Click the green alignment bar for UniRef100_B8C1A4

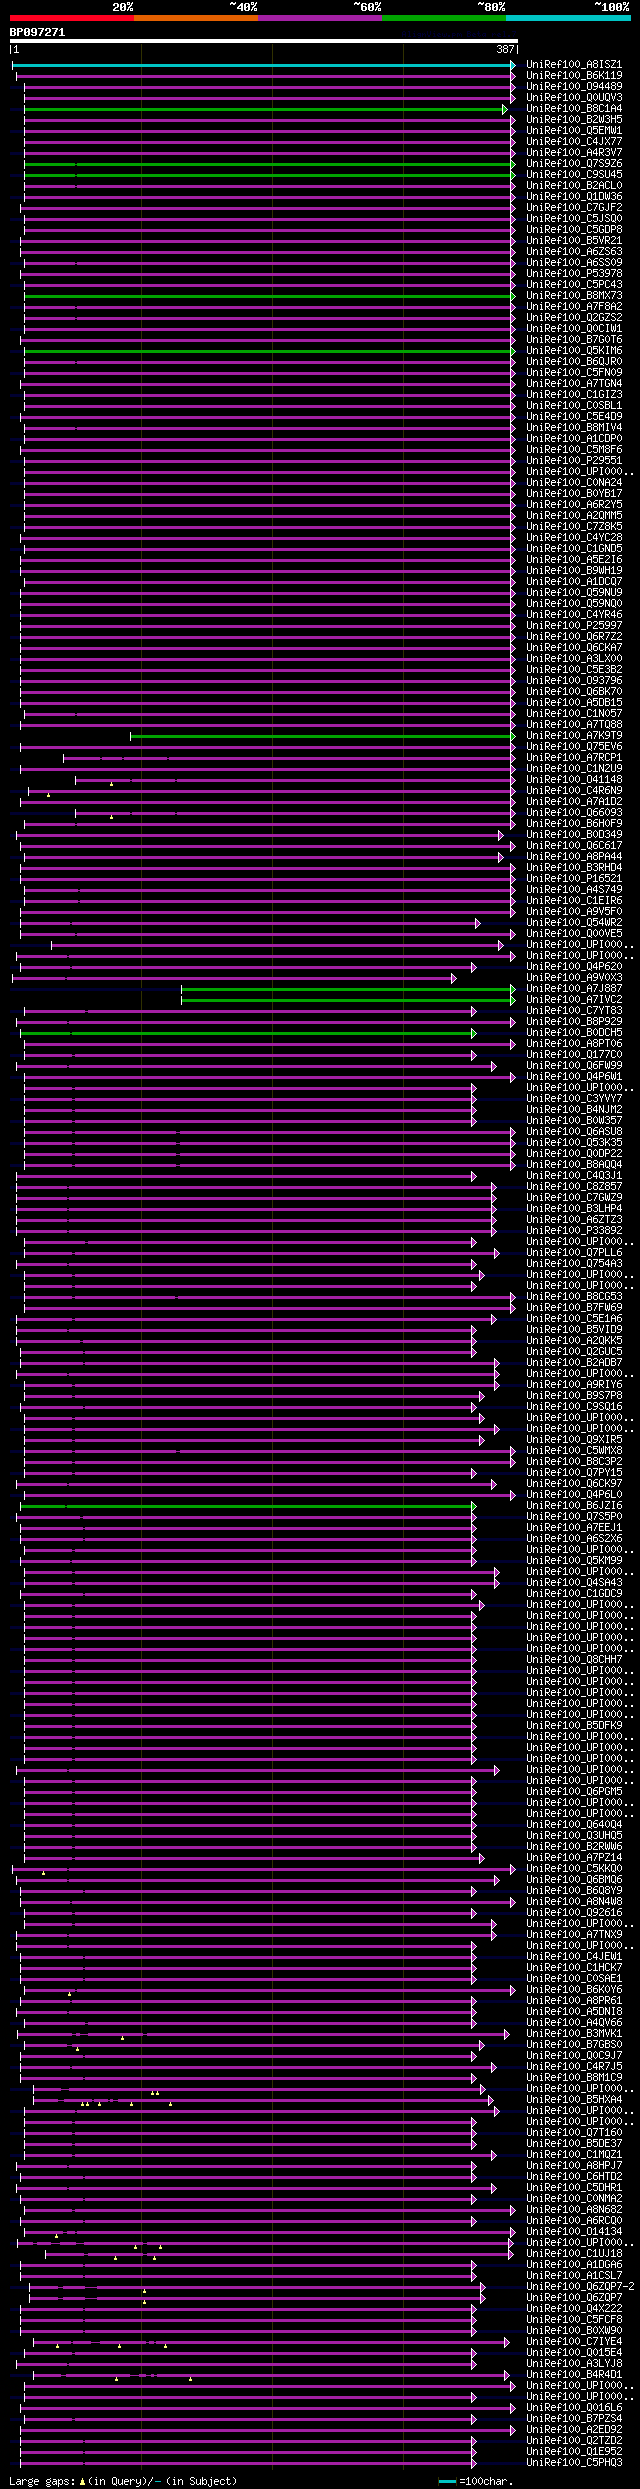tap(266, 109)
